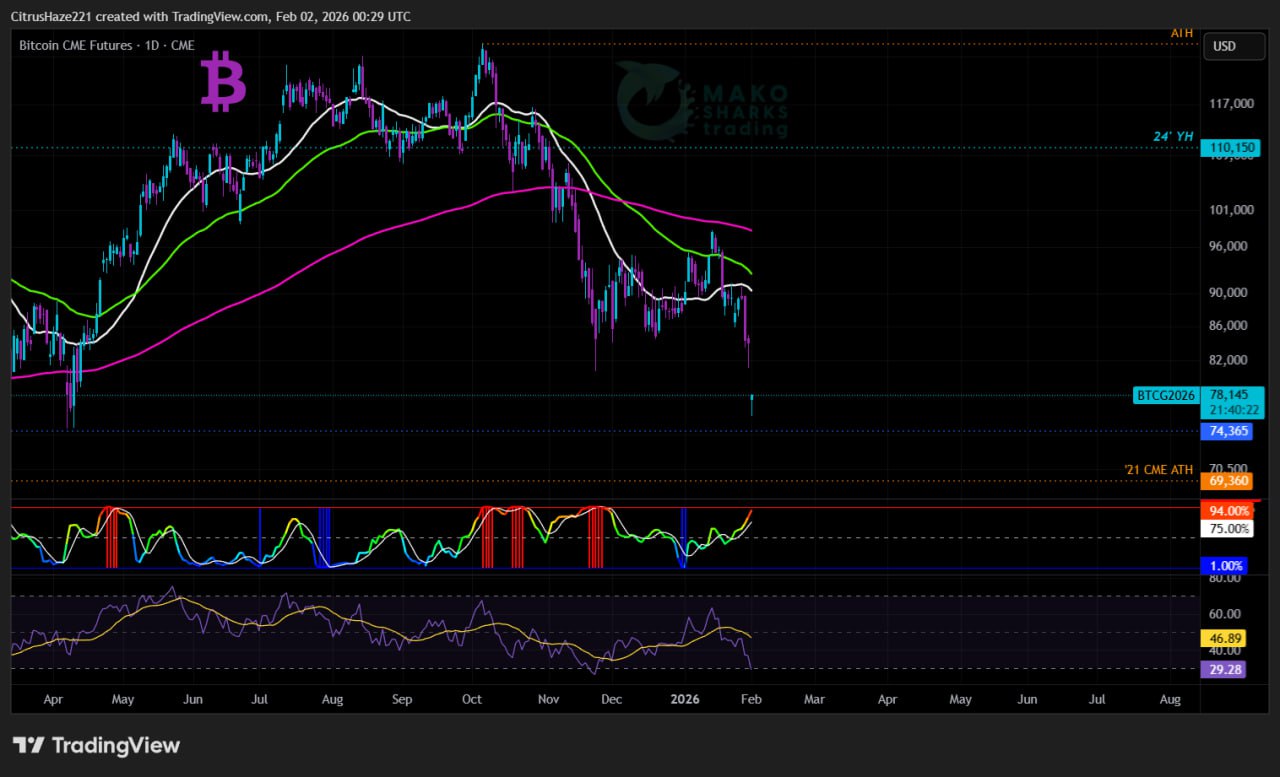Click the Bitcoin CME Futures chart title

point(106,45)
